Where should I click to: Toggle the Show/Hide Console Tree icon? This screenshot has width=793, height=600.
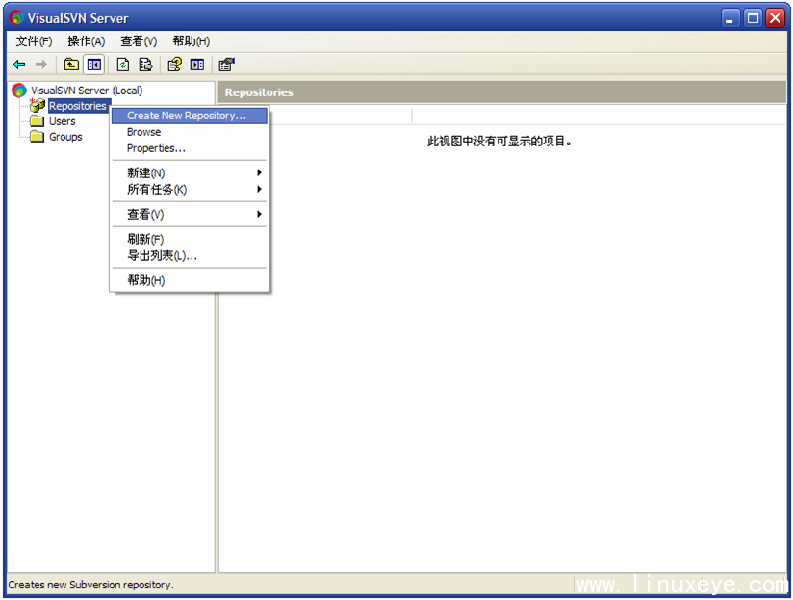click(94, 64)
